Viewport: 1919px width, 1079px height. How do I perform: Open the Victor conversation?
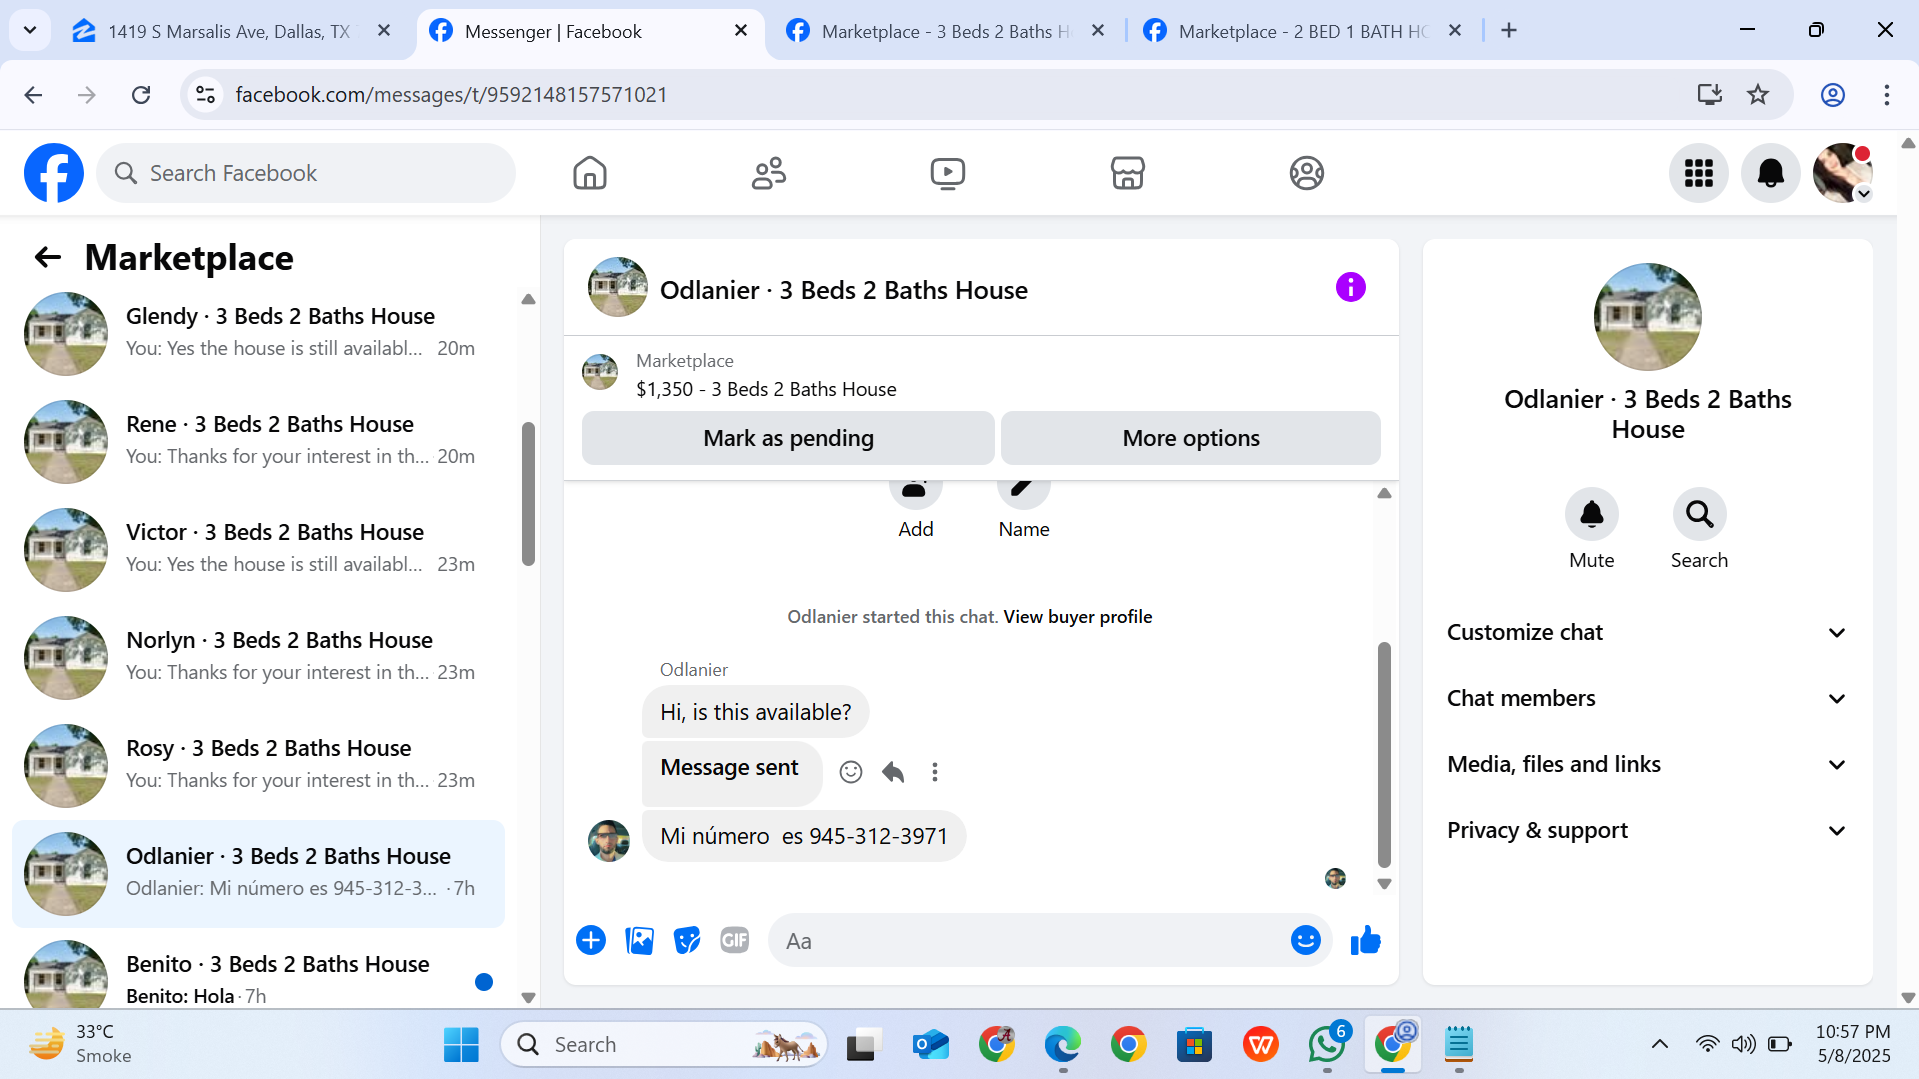tap(258, 549)
